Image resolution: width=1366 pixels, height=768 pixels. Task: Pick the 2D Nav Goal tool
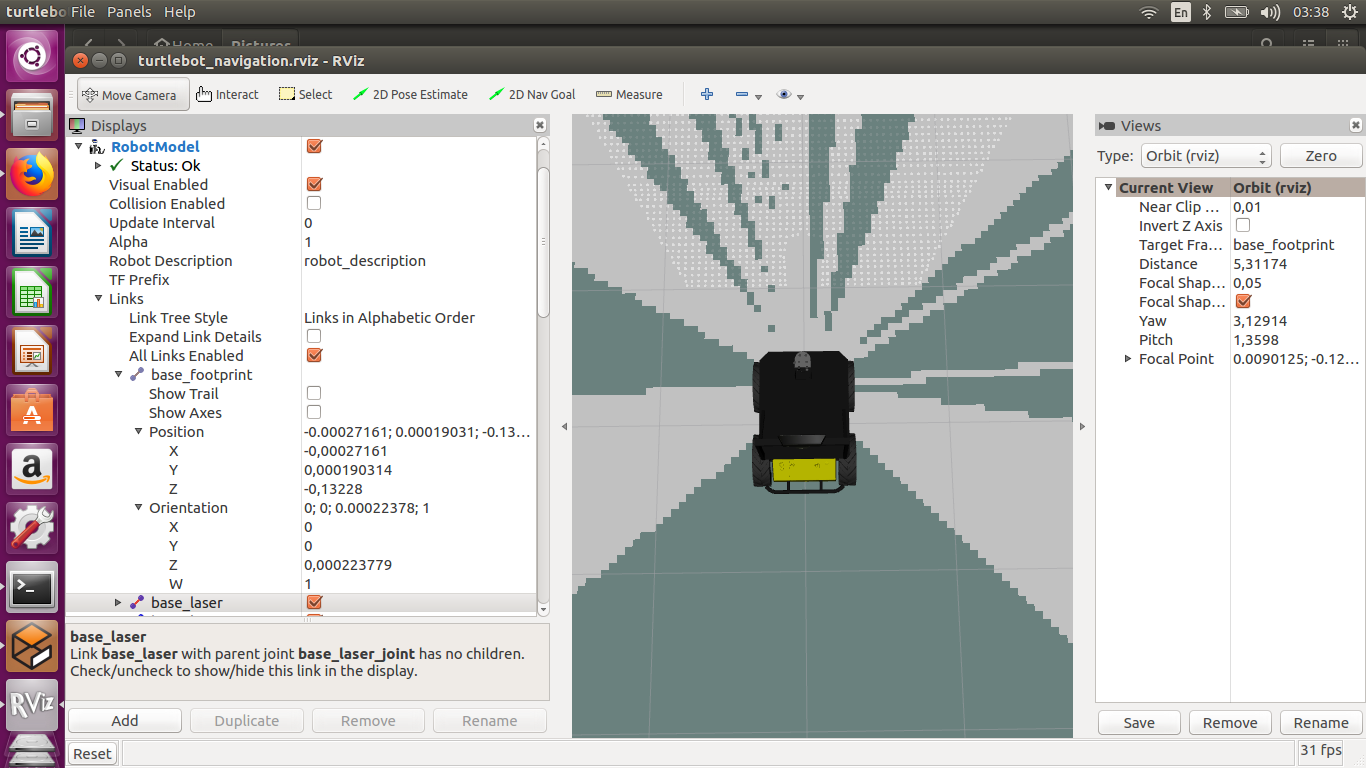[532, 95]
